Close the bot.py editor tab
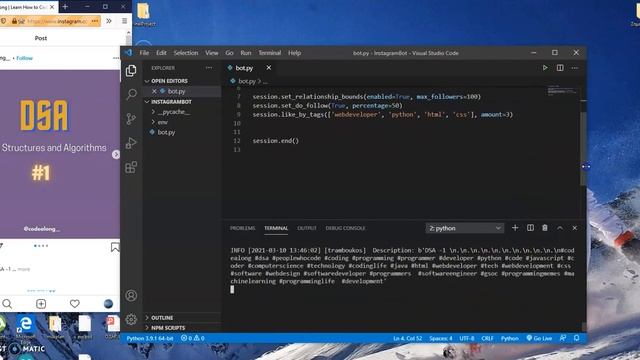640x360 pixels. click(269, 68)
